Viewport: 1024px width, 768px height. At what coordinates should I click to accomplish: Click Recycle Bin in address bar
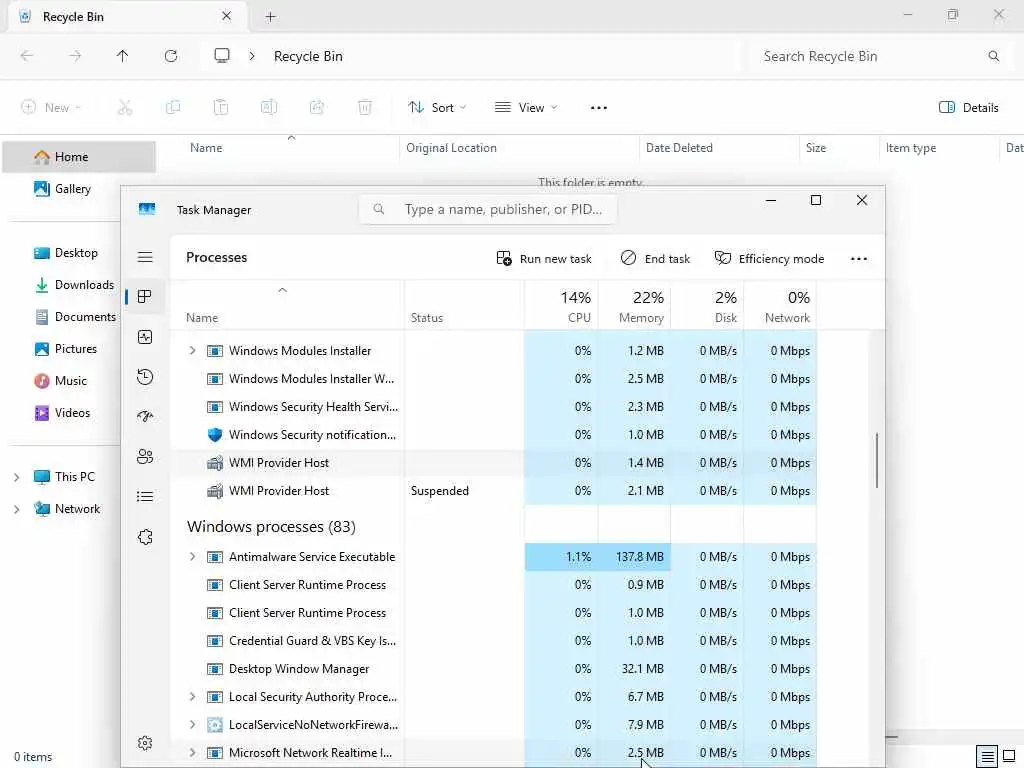308,57
